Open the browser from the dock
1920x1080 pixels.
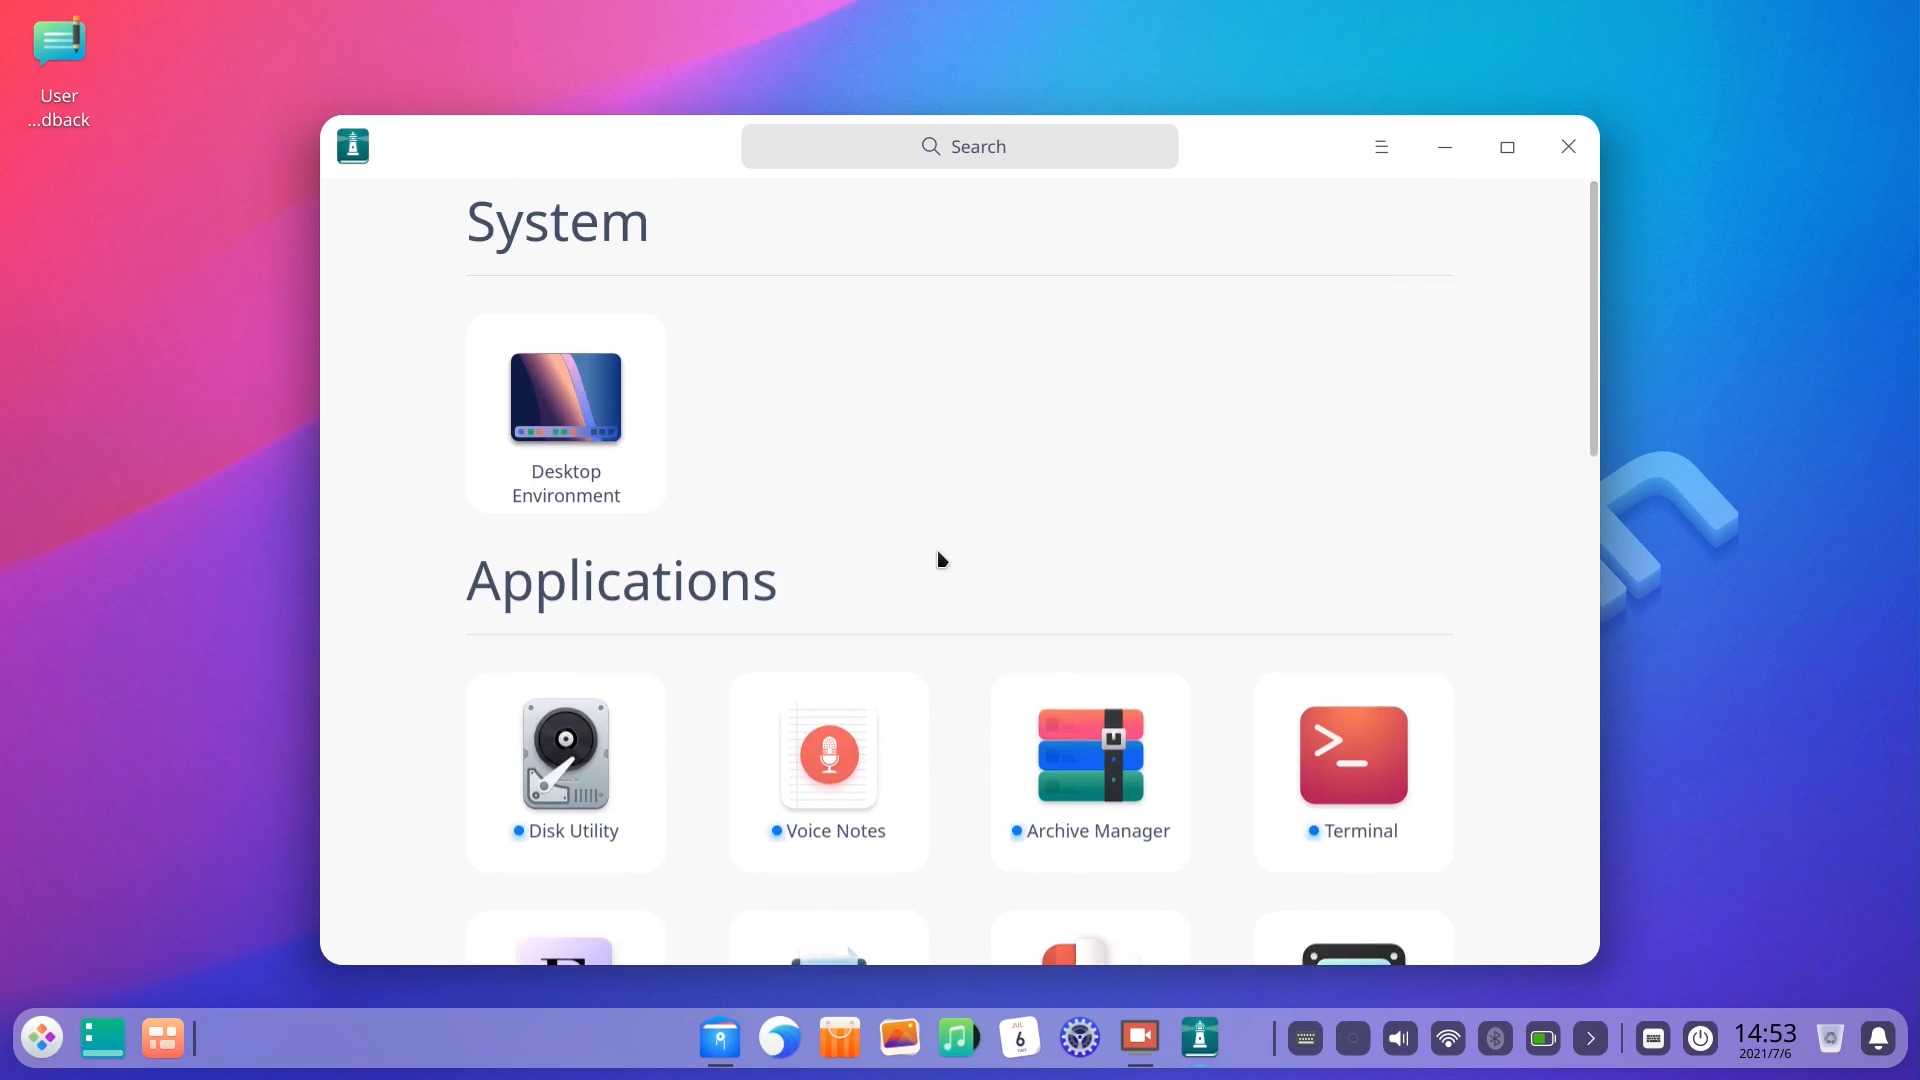pyautogui.click(x=780, y=1038)
